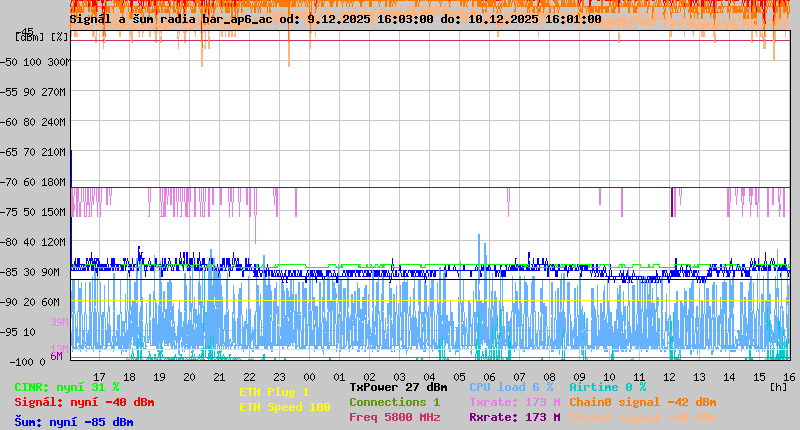
Task: Click the '270M' y-axis label
Action: tap(53, 92)
